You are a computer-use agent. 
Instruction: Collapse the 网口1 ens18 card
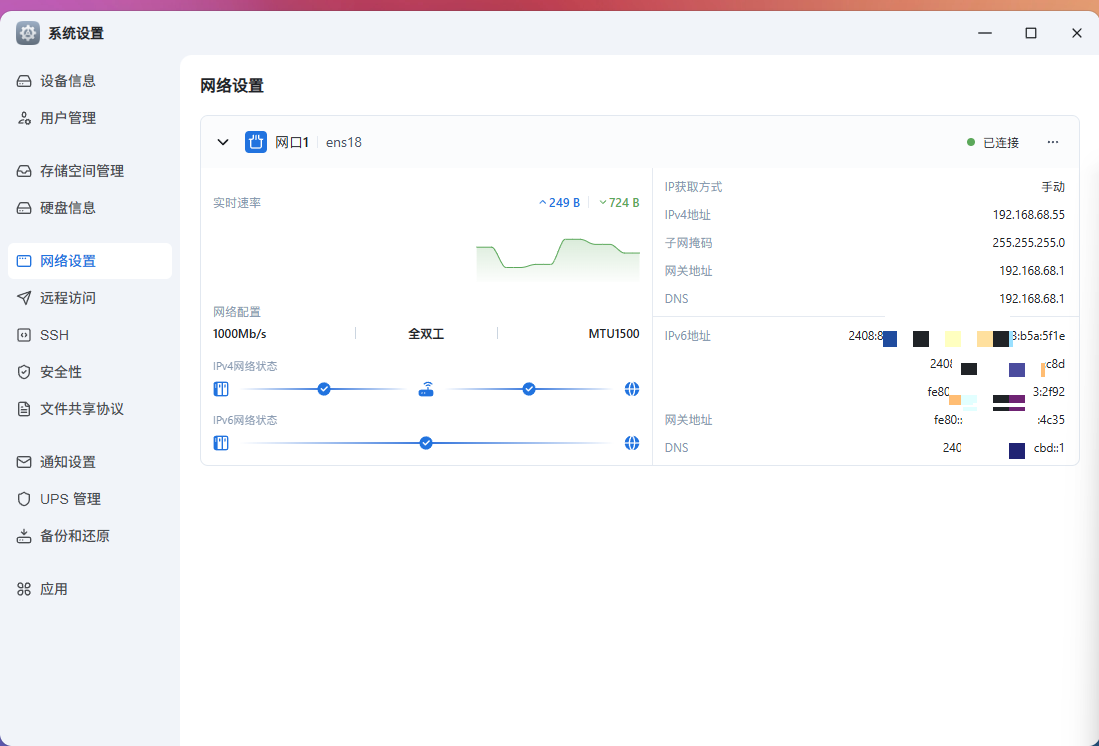pos(223,141)
